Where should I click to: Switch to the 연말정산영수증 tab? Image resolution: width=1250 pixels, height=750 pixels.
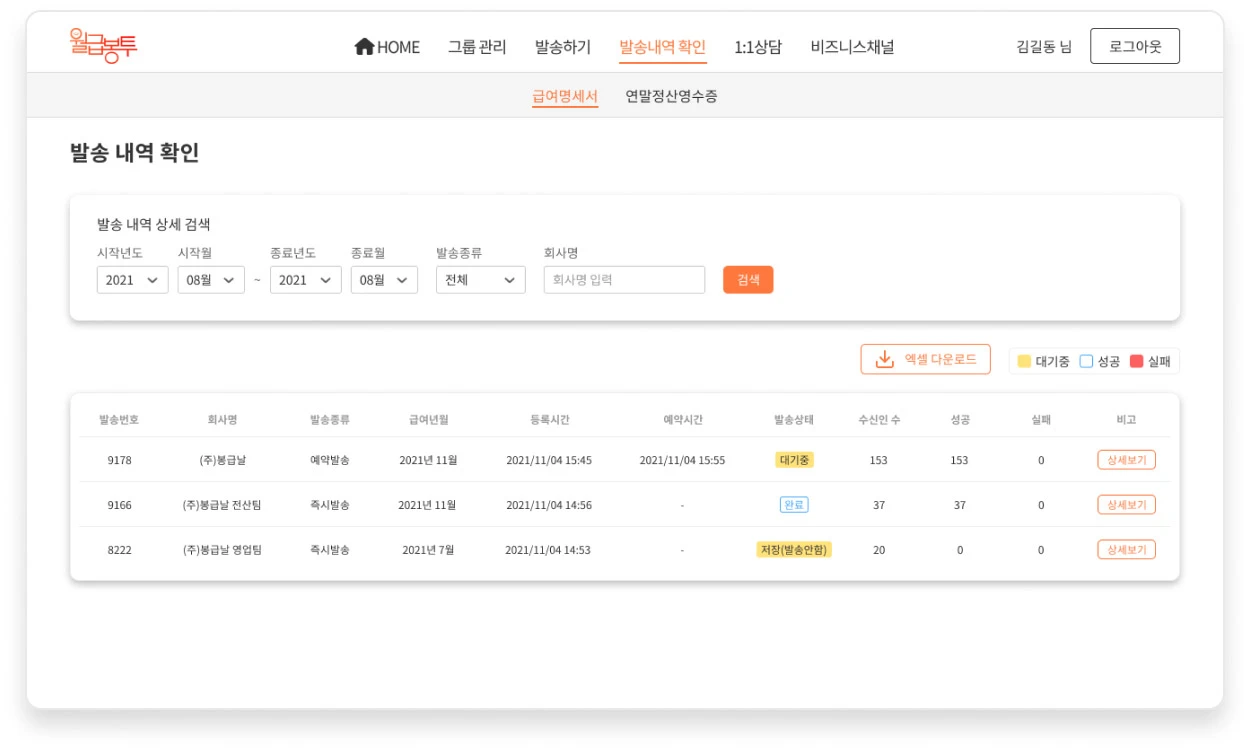click(671, 96)
